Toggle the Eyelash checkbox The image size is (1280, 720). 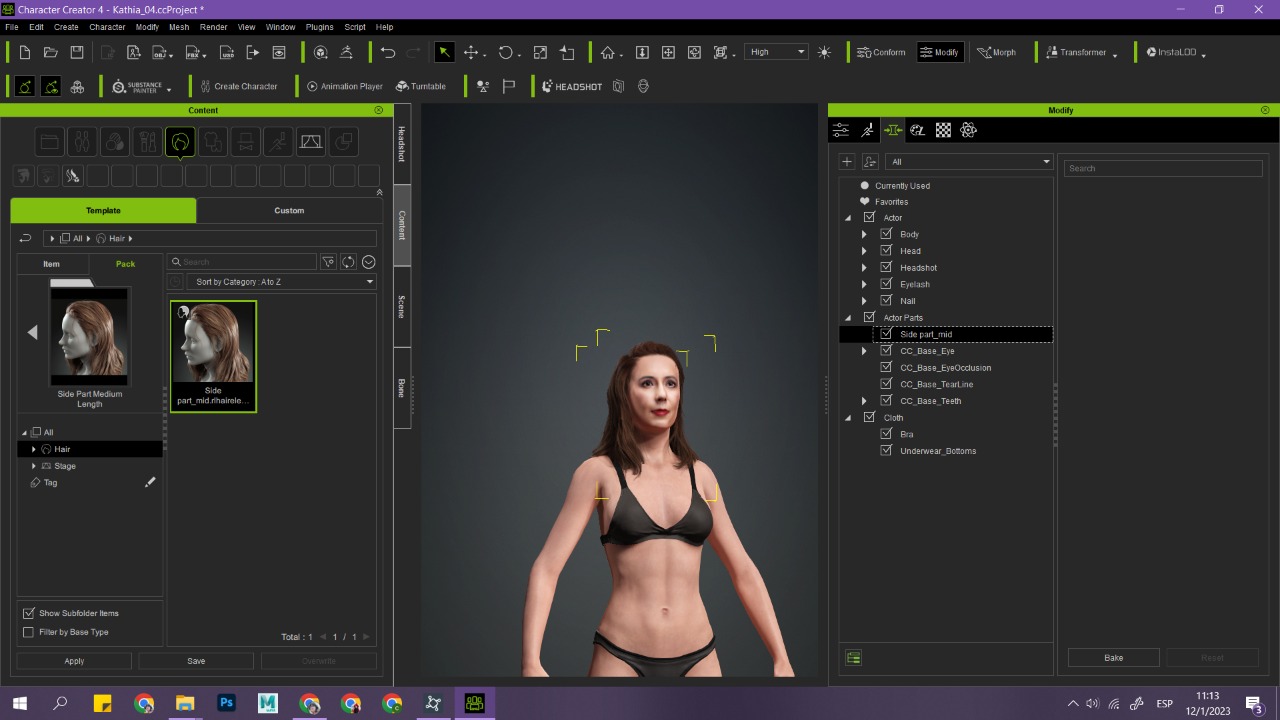[x=886, y=284]
